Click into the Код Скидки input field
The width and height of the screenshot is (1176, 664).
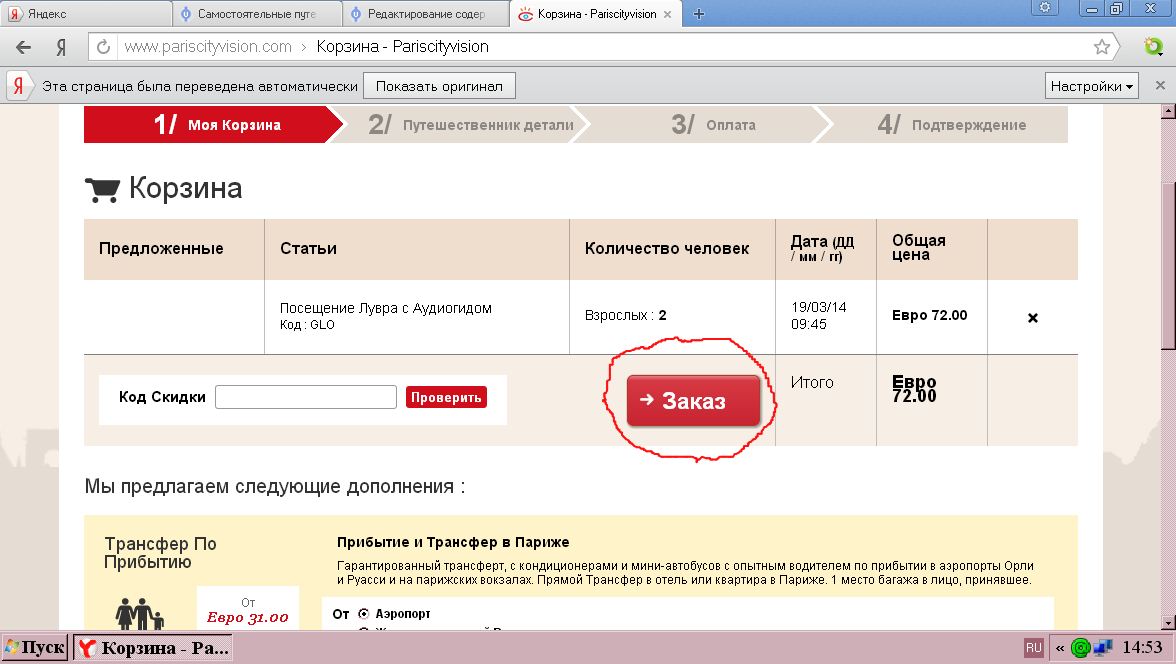click(x=306, y=397)
